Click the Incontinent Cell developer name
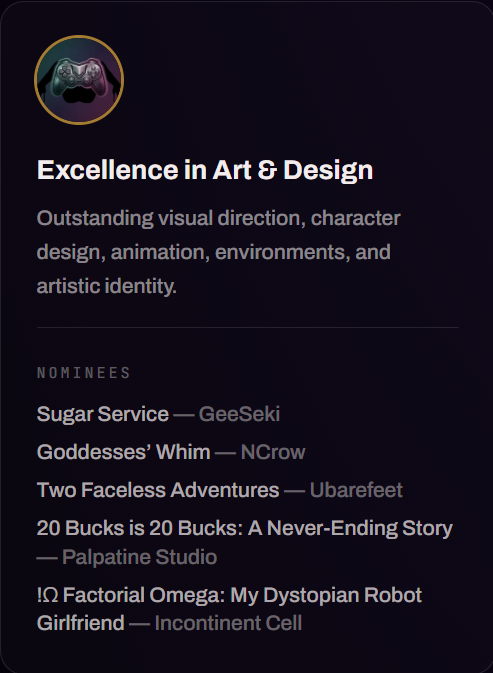Screen dimensions: 493x673 point(228,623)
